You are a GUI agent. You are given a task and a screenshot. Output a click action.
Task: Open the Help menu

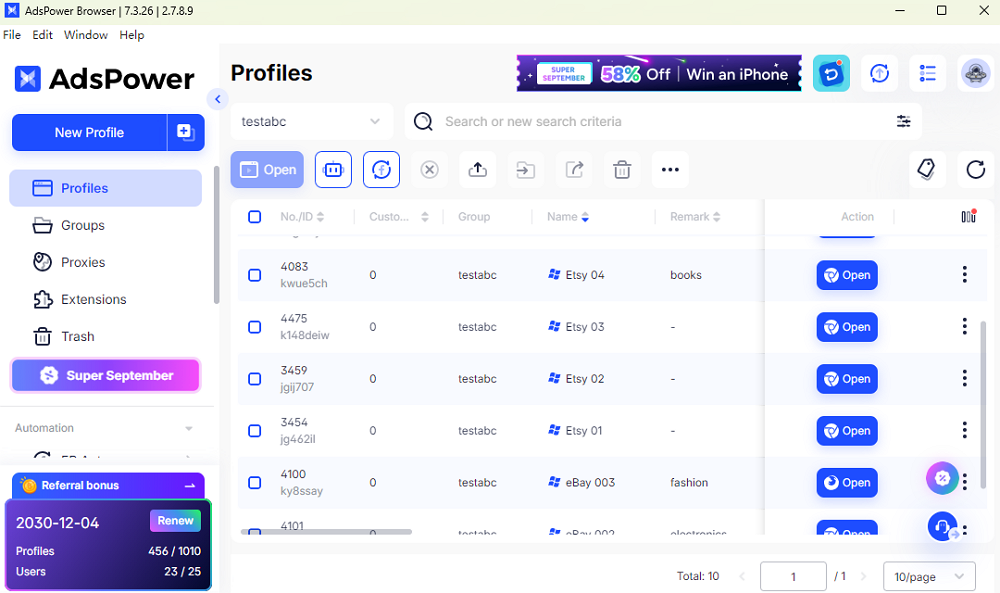pyautogui.click(x=132, y=35)
